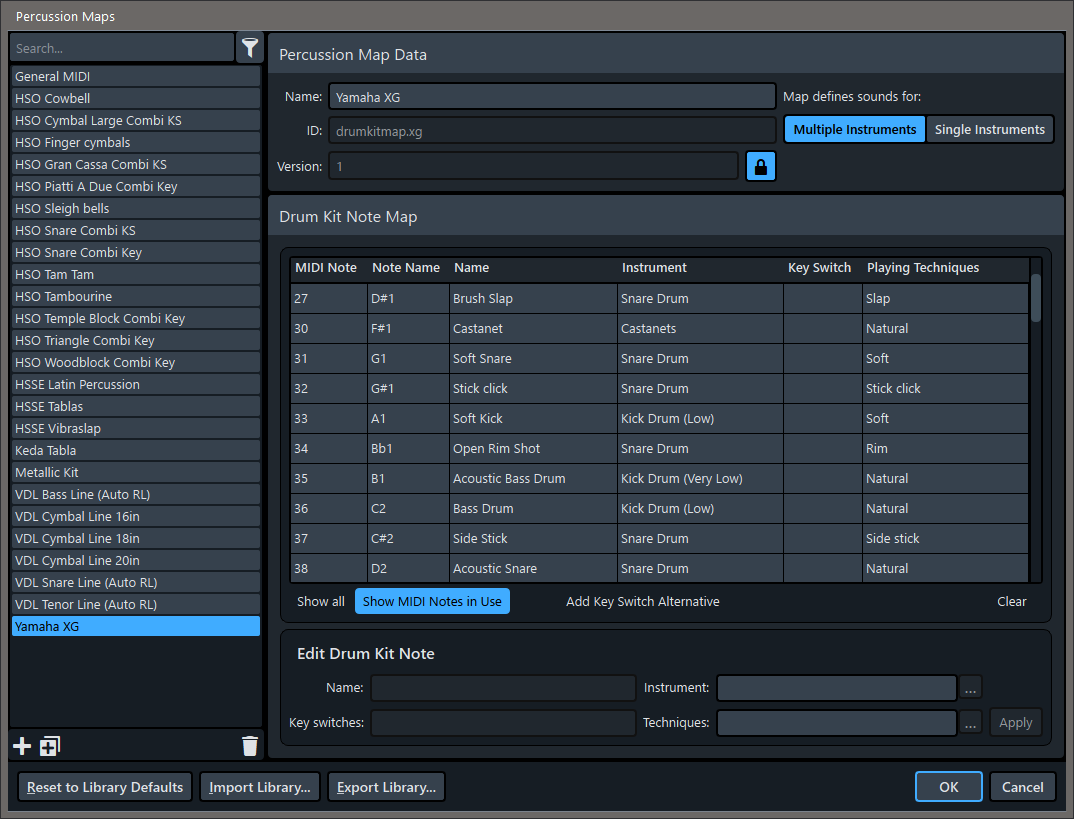This screenshot has width=1074, height=819.
Task: Click the ID field drumkitmap.xg
Action: pyautogui.click(x=552, y=131)
